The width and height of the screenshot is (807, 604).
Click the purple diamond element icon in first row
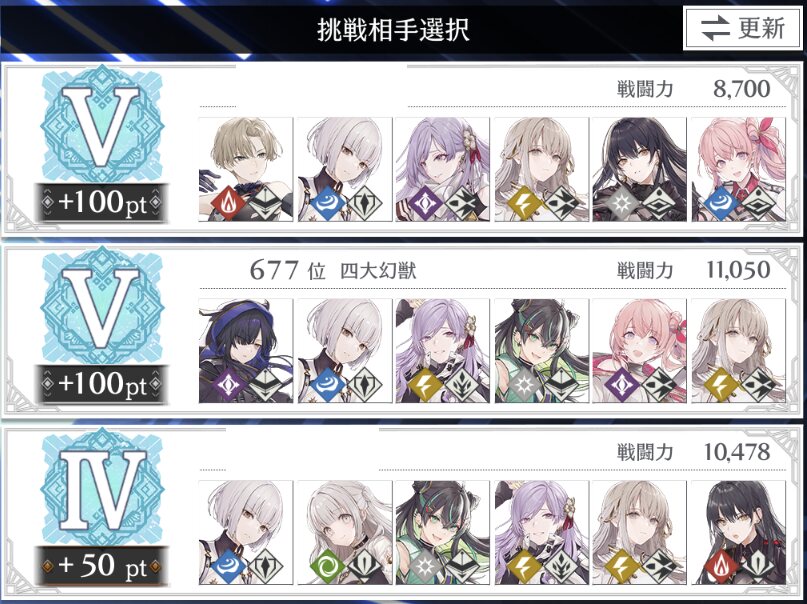pyautogui.click(x=425, y=204)
